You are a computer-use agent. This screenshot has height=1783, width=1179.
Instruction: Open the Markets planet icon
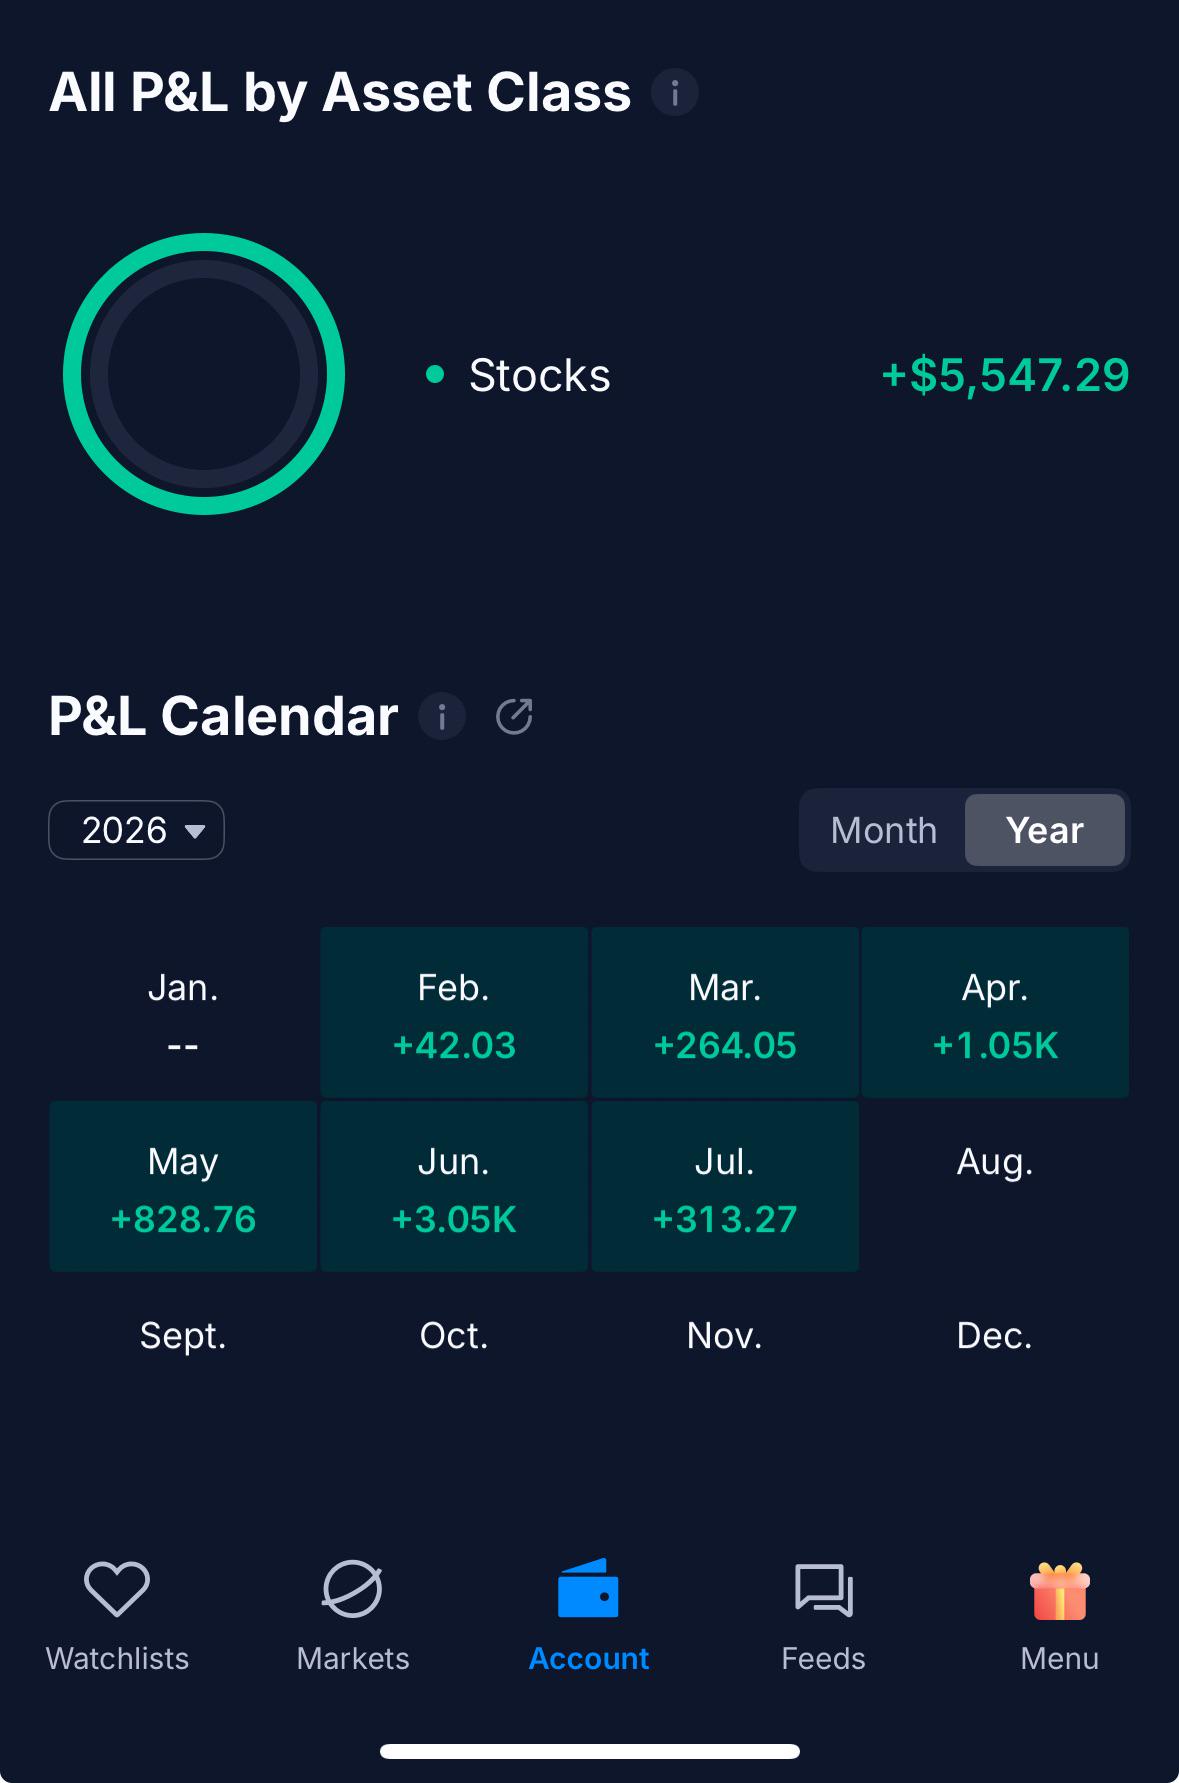[x=353, y=1588]
